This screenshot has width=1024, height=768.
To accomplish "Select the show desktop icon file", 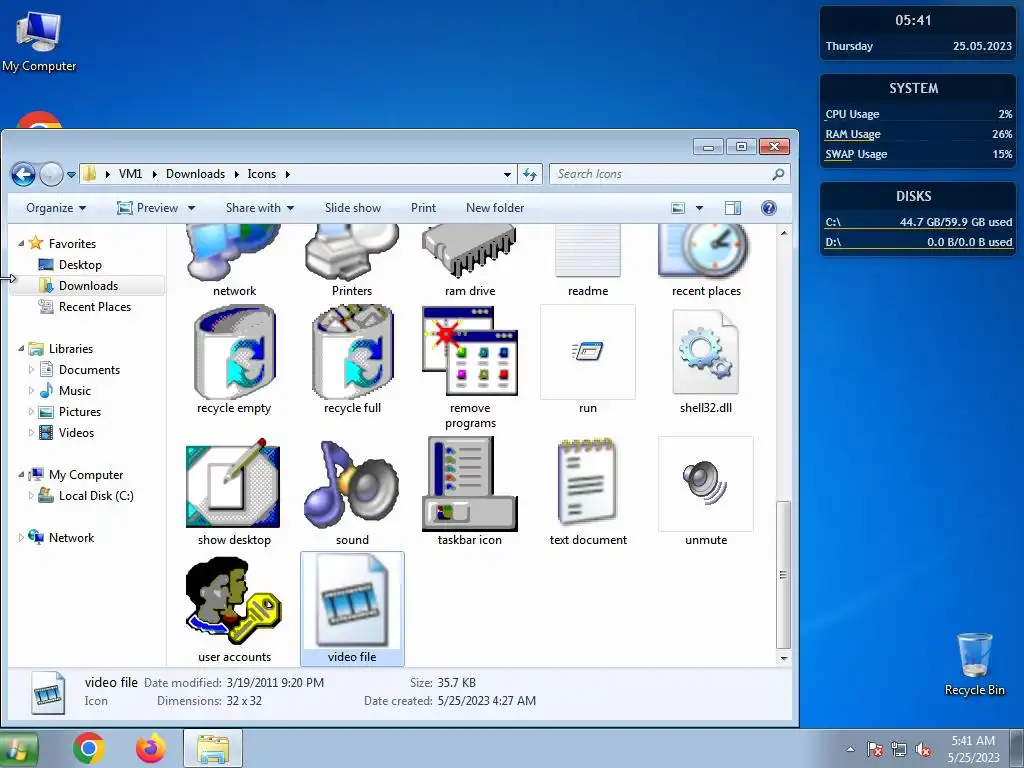I will pos(234,491).
